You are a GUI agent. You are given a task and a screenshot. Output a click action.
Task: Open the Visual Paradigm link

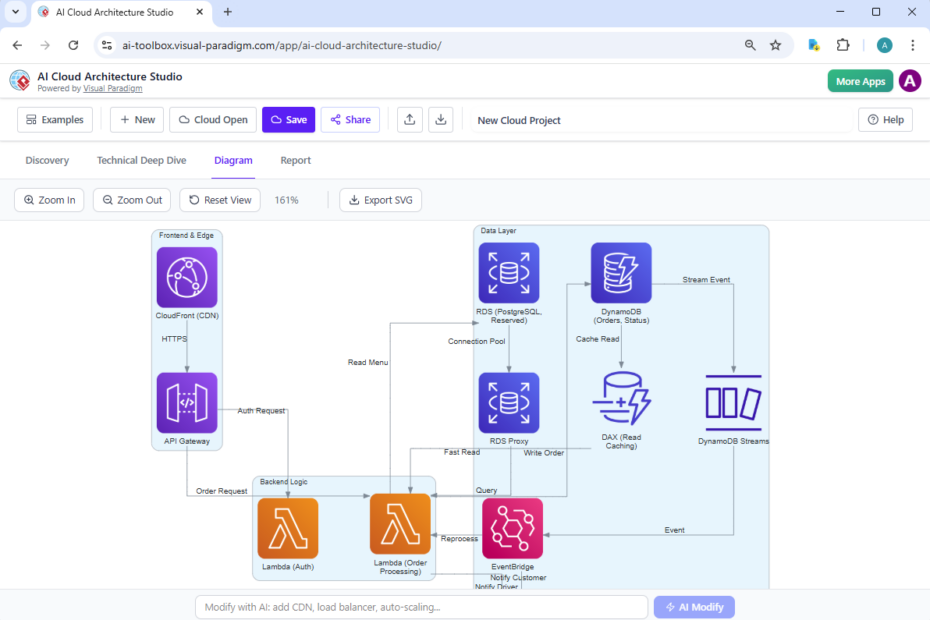click(x=112, y=88)
